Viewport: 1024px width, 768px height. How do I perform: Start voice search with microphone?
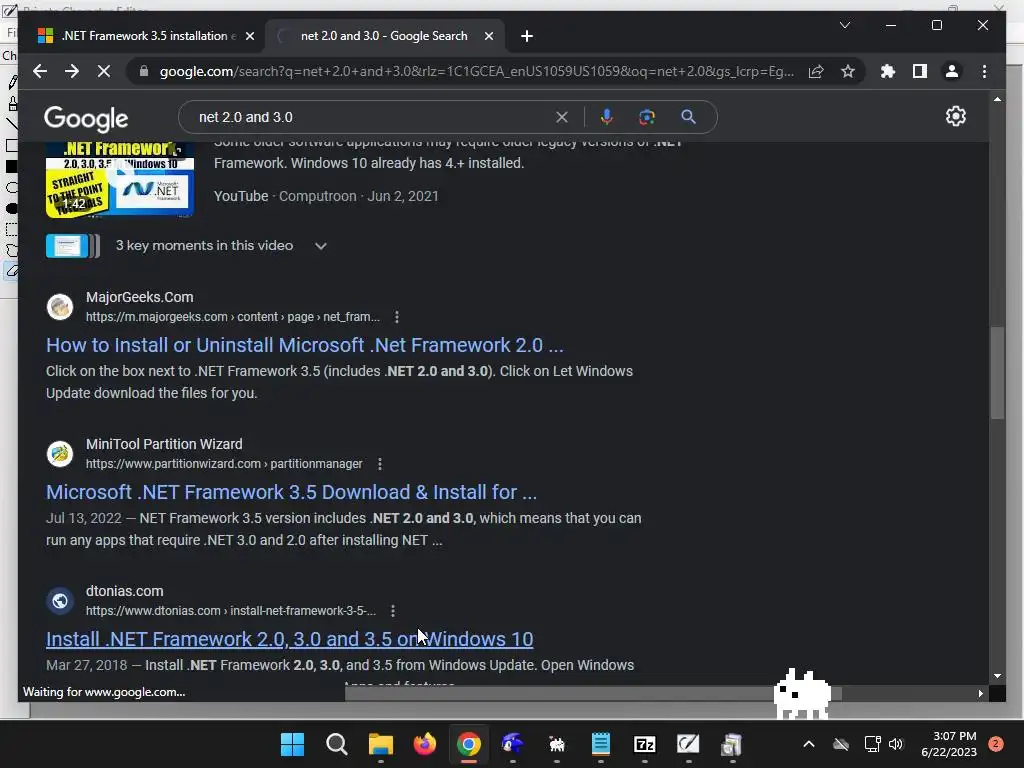point(606,117)
